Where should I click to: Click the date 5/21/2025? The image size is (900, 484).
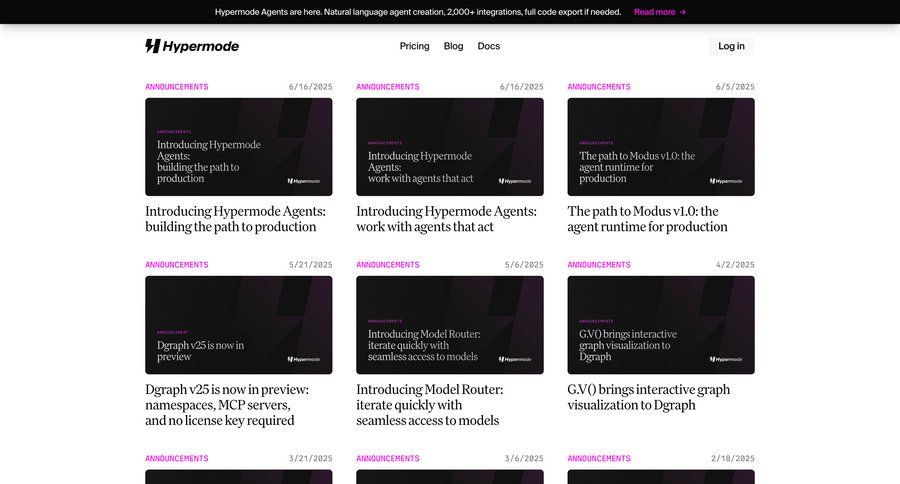pos(311,265)
